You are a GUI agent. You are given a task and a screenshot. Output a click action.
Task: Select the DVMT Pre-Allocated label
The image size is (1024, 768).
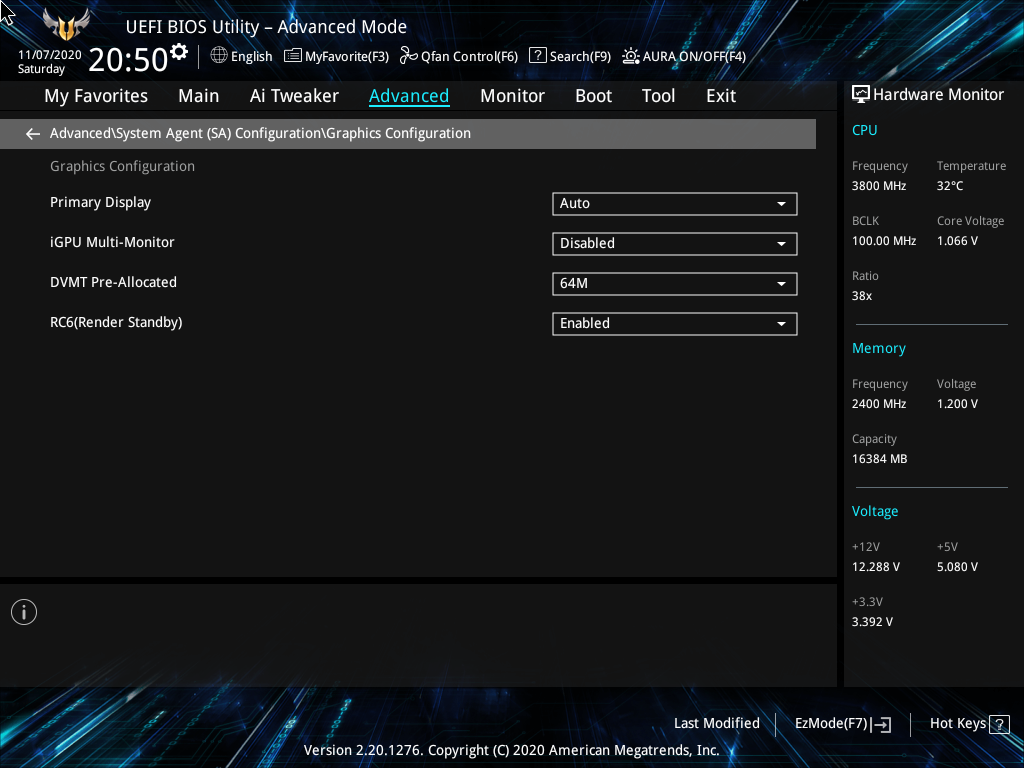click(x=114, y=282)
